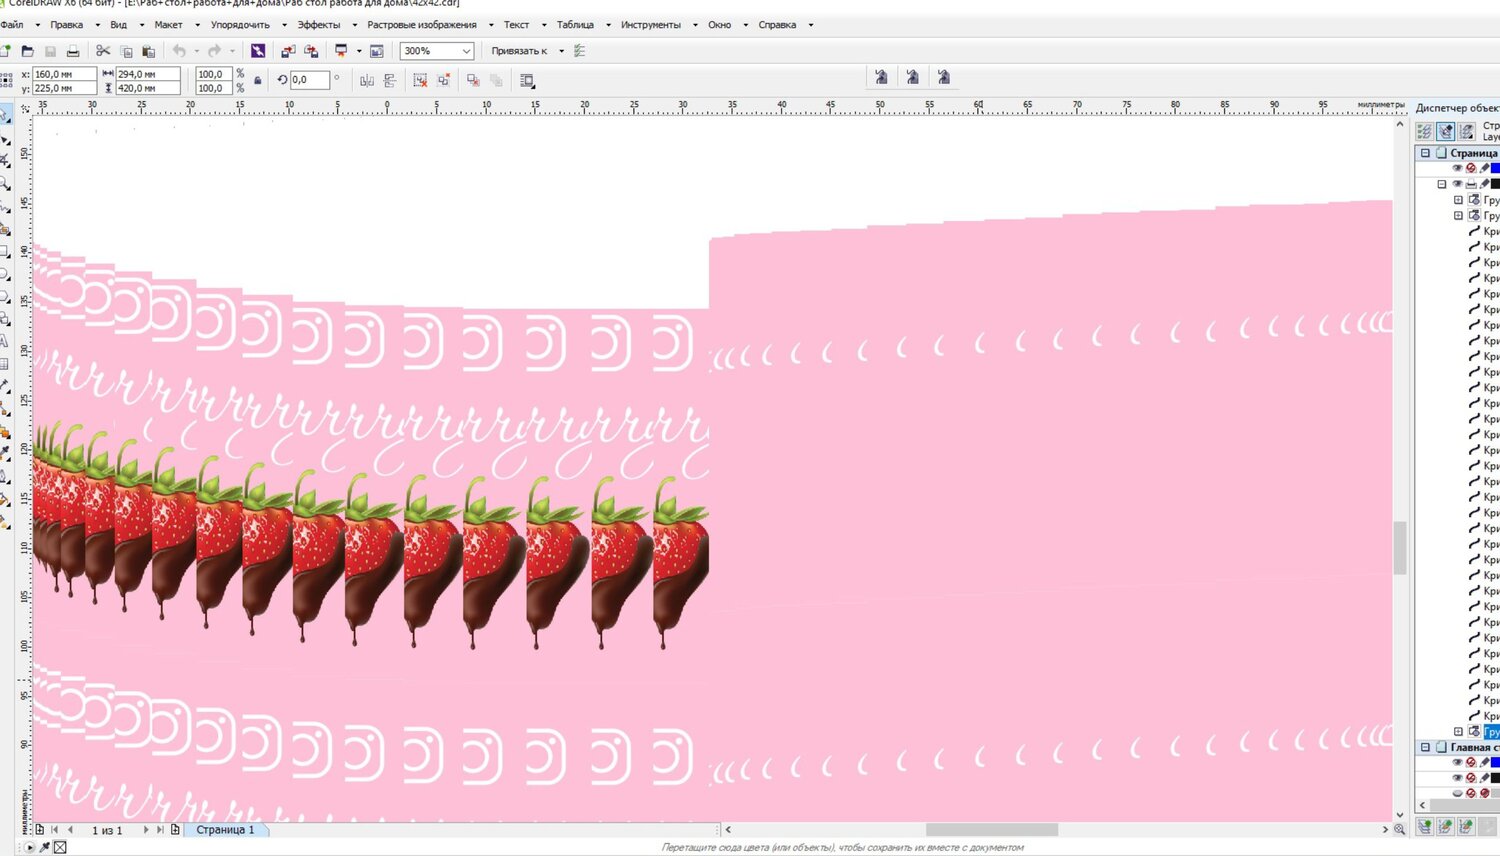The width and height of the screenshot is (1500, 856).
Task: Open the Инструменты menu
Action: tap(651, 25)
